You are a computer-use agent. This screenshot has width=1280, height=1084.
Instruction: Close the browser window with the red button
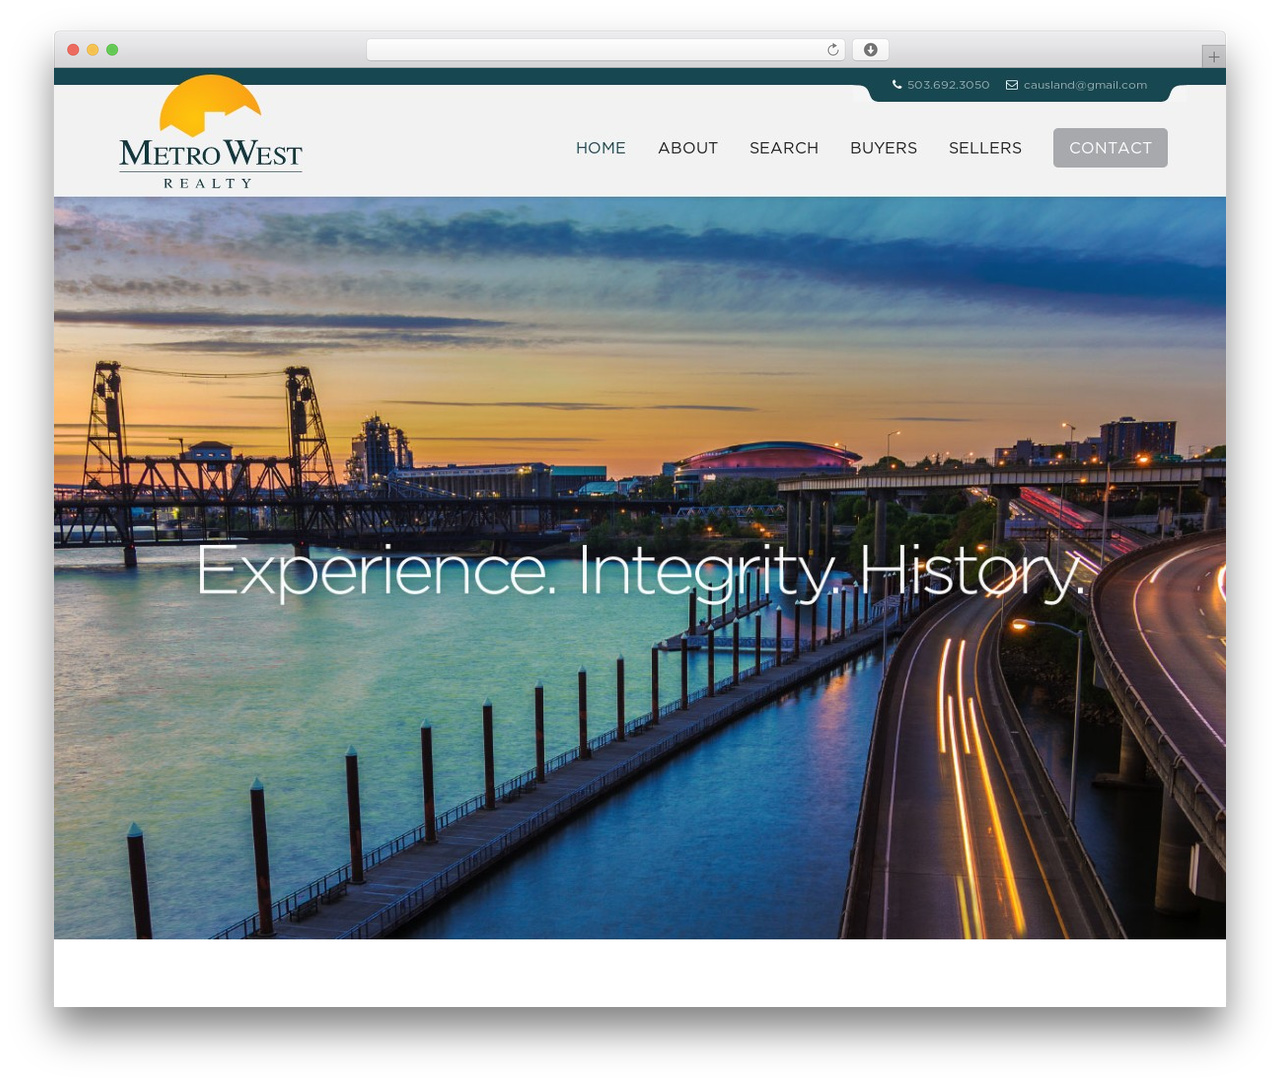73,50
